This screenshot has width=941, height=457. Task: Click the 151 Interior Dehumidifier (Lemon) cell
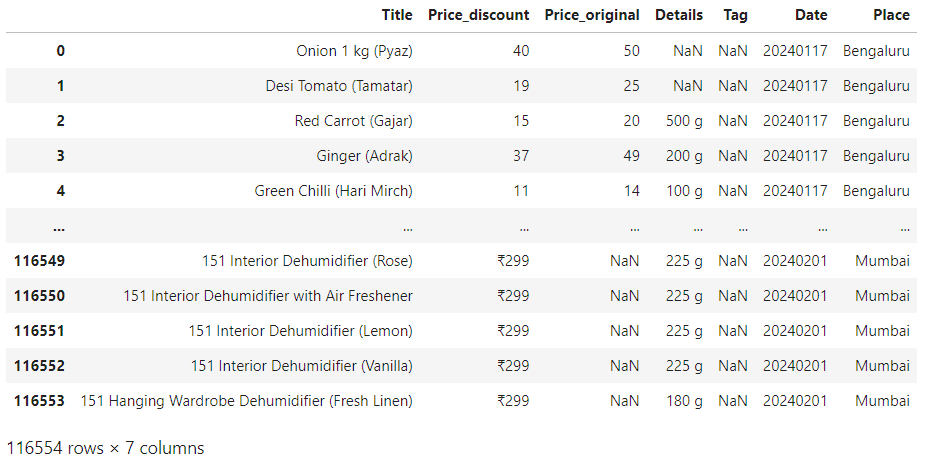(301, 331)
